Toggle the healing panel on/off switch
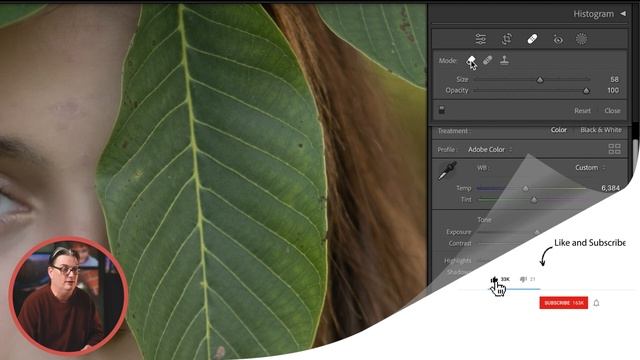The height and width of the screenshot is (360, 640). (442, 110)
